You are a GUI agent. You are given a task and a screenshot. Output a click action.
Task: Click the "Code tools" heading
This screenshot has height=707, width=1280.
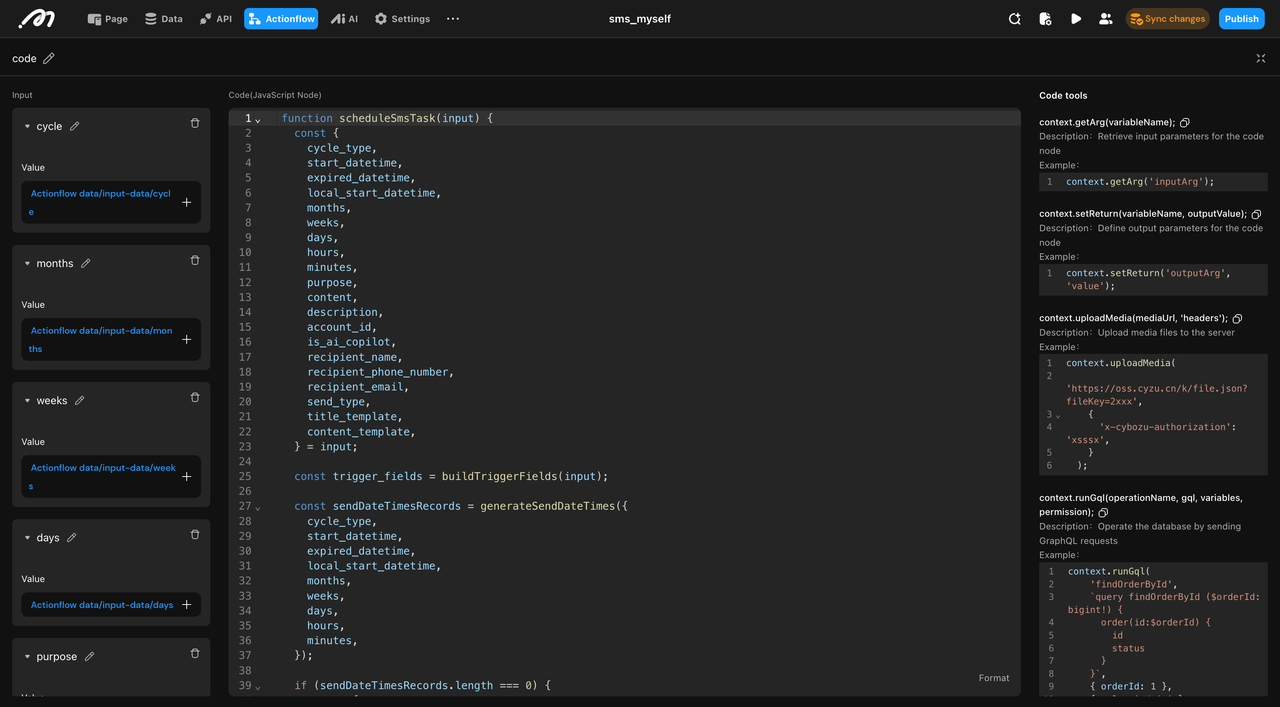click(1063, 96)
